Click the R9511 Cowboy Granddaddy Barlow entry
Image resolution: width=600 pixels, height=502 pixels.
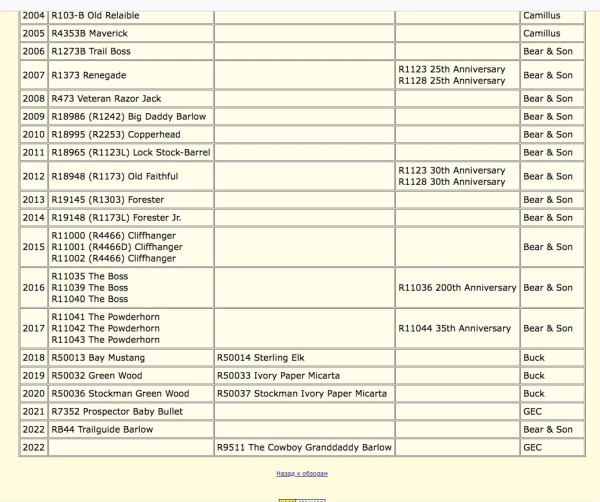(x=304, y=447)
